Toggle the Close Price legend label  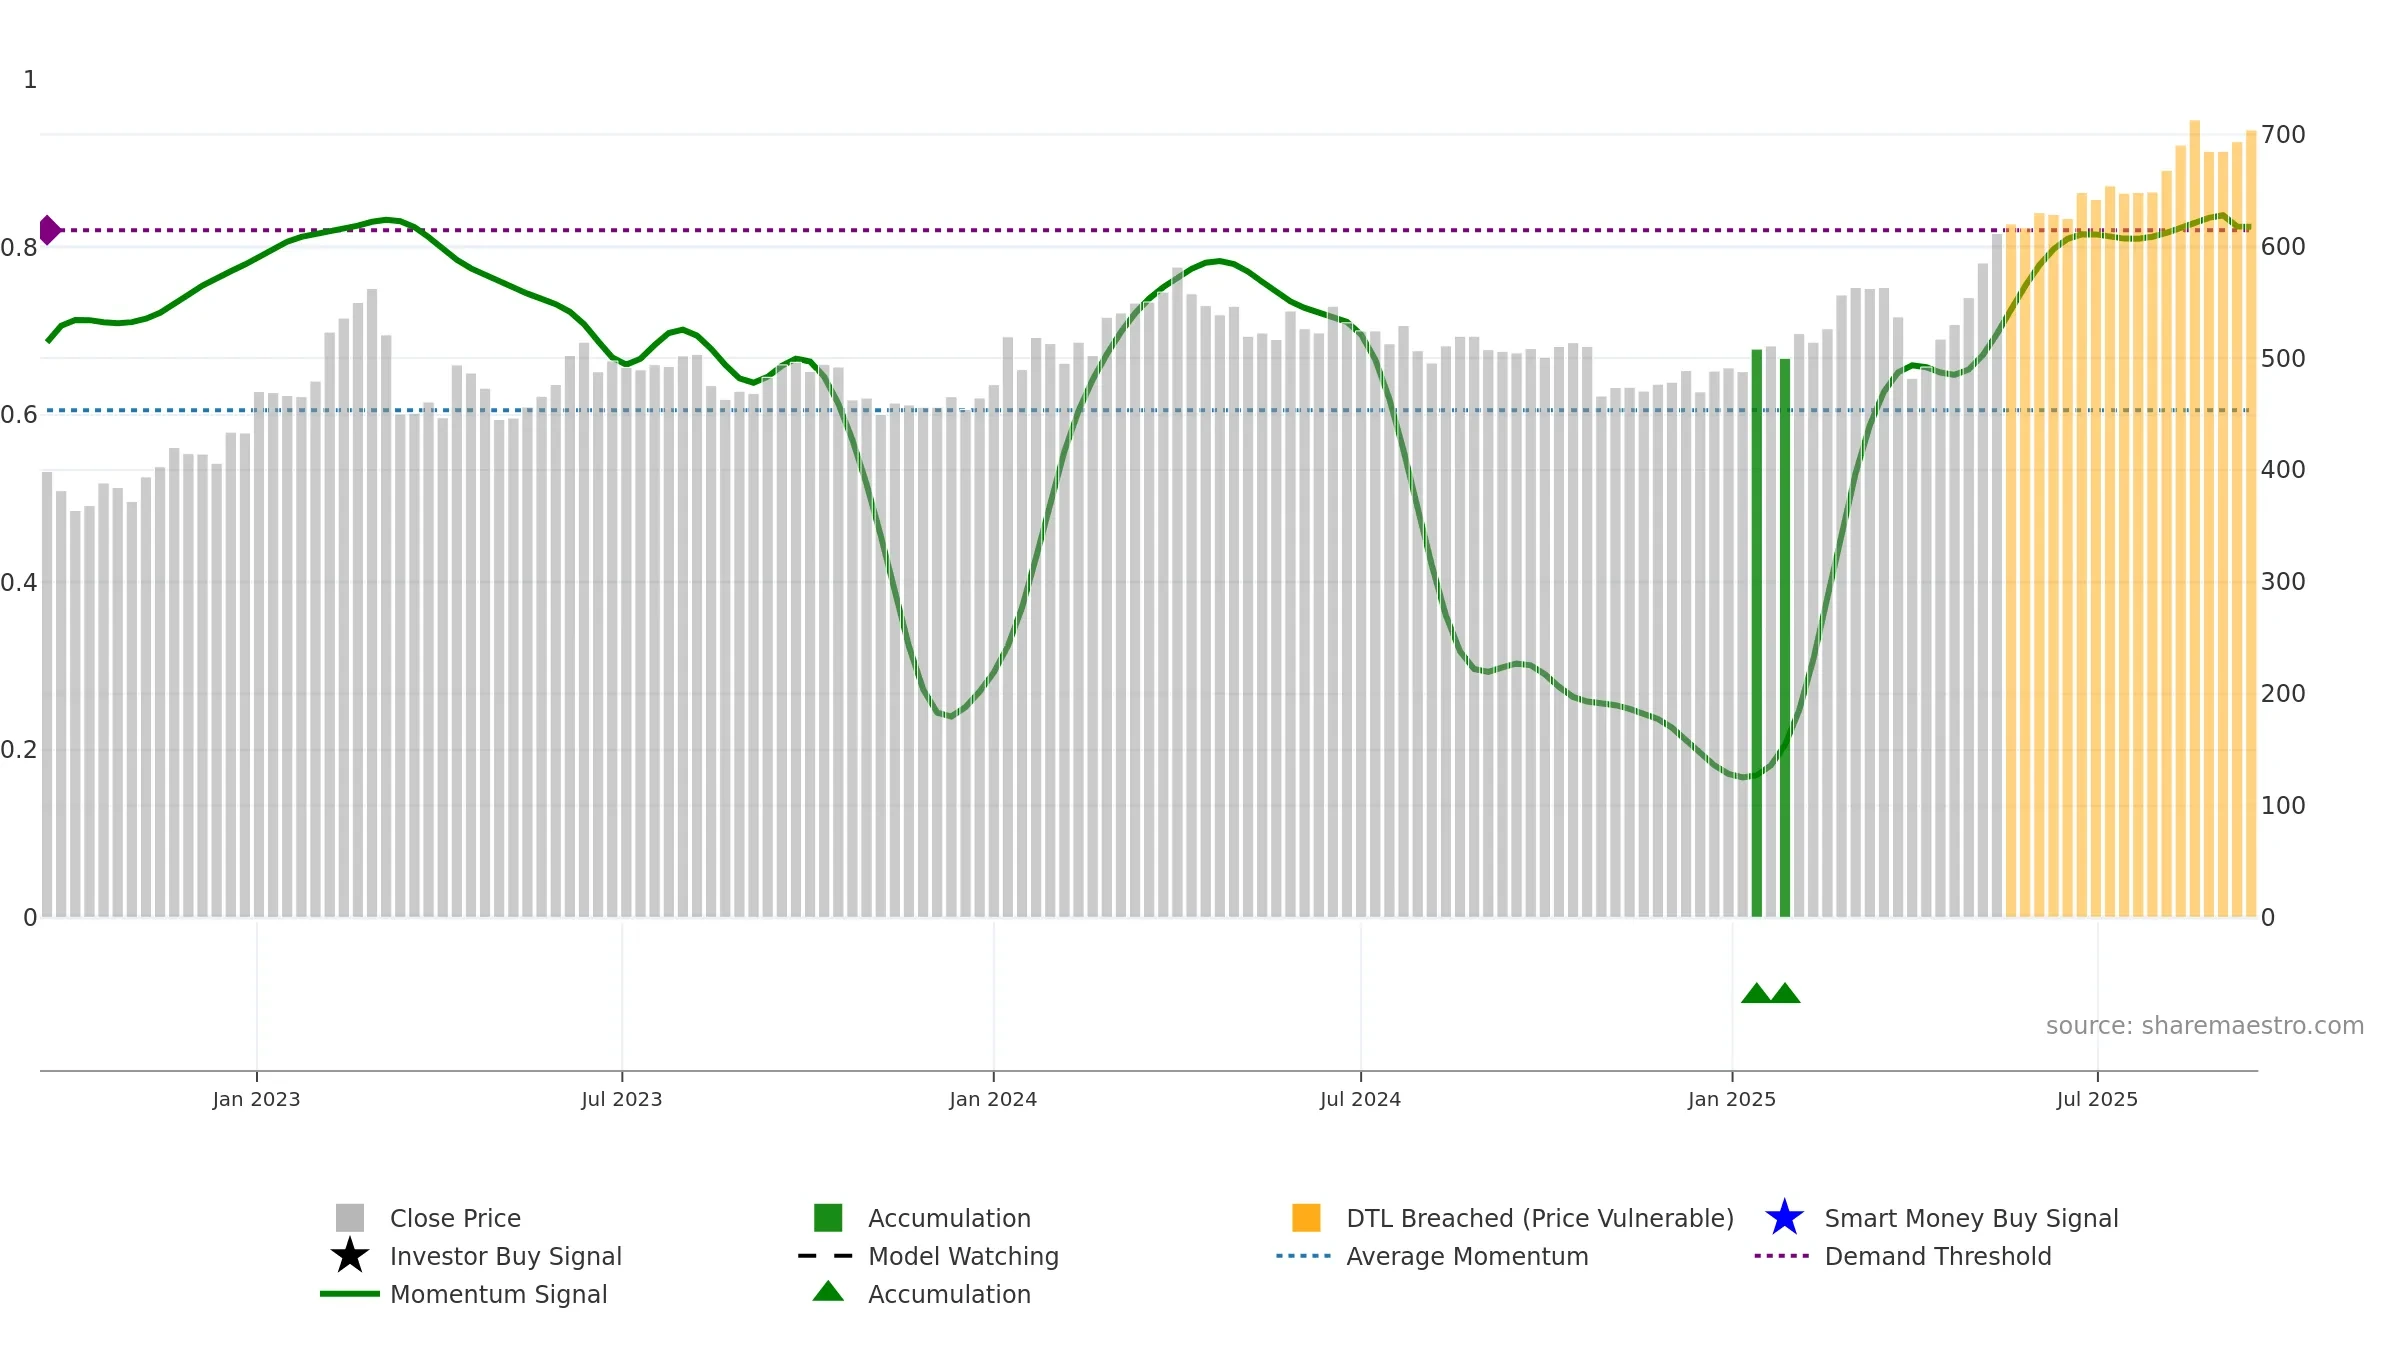click(x=455, y=1218)
